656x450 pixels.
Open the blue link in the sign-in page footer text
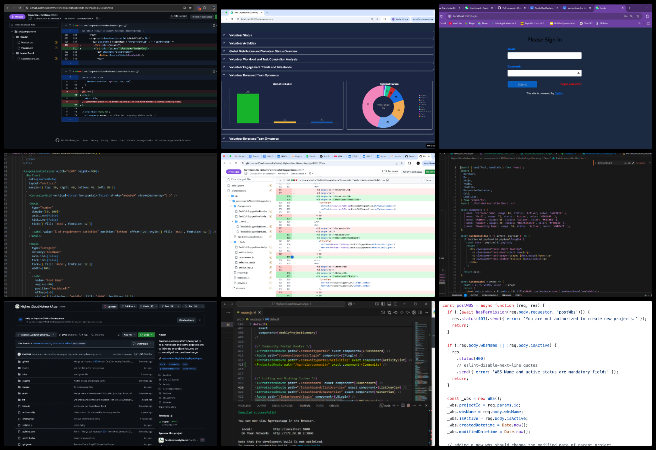click(559, 93)
